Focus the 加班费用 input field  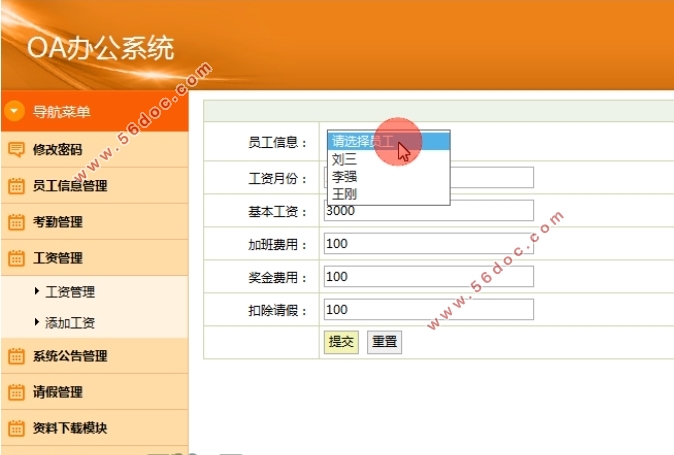[x=429, y=244]
